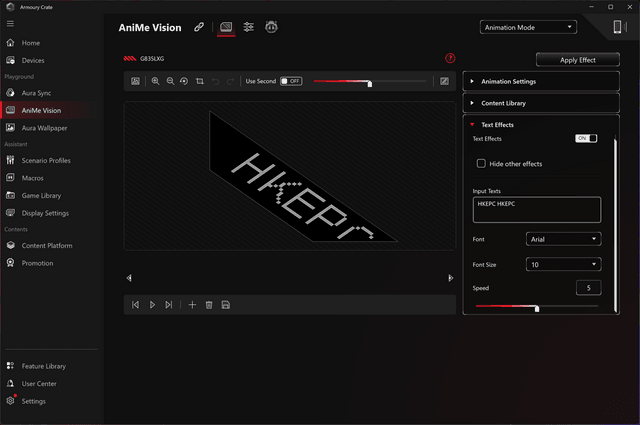
Task: Click the Macros sidebar icon
Action: [11, 178]
